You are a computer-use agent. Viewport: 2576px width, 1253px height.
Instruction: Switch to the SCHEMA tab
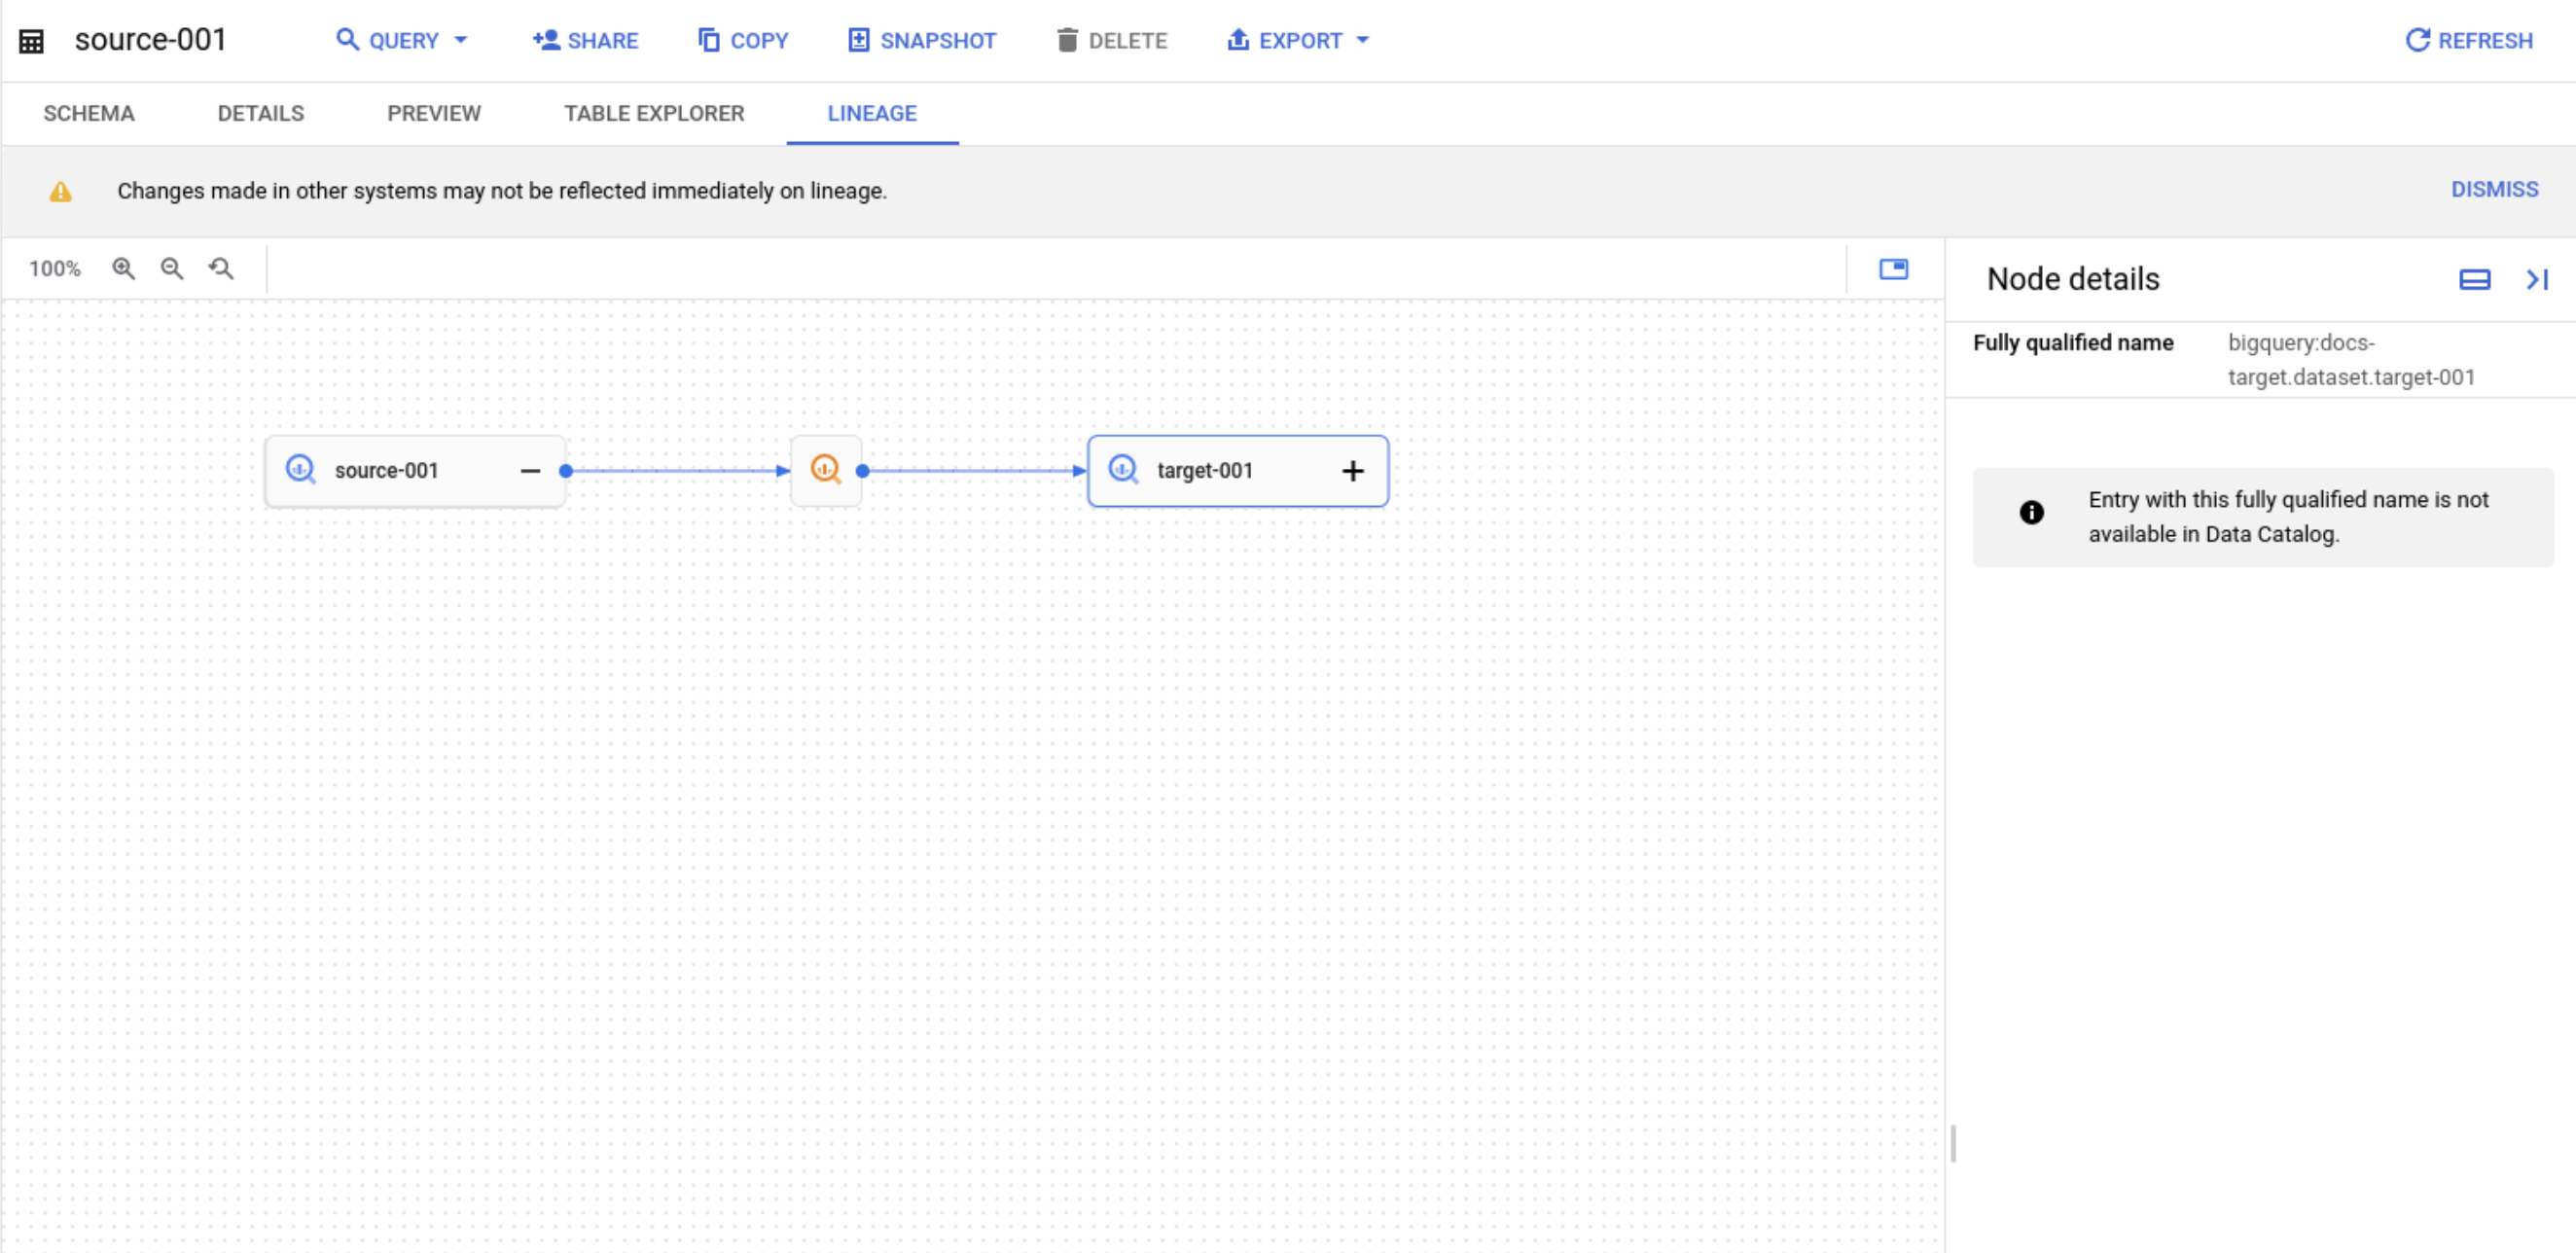coord(90,113)
